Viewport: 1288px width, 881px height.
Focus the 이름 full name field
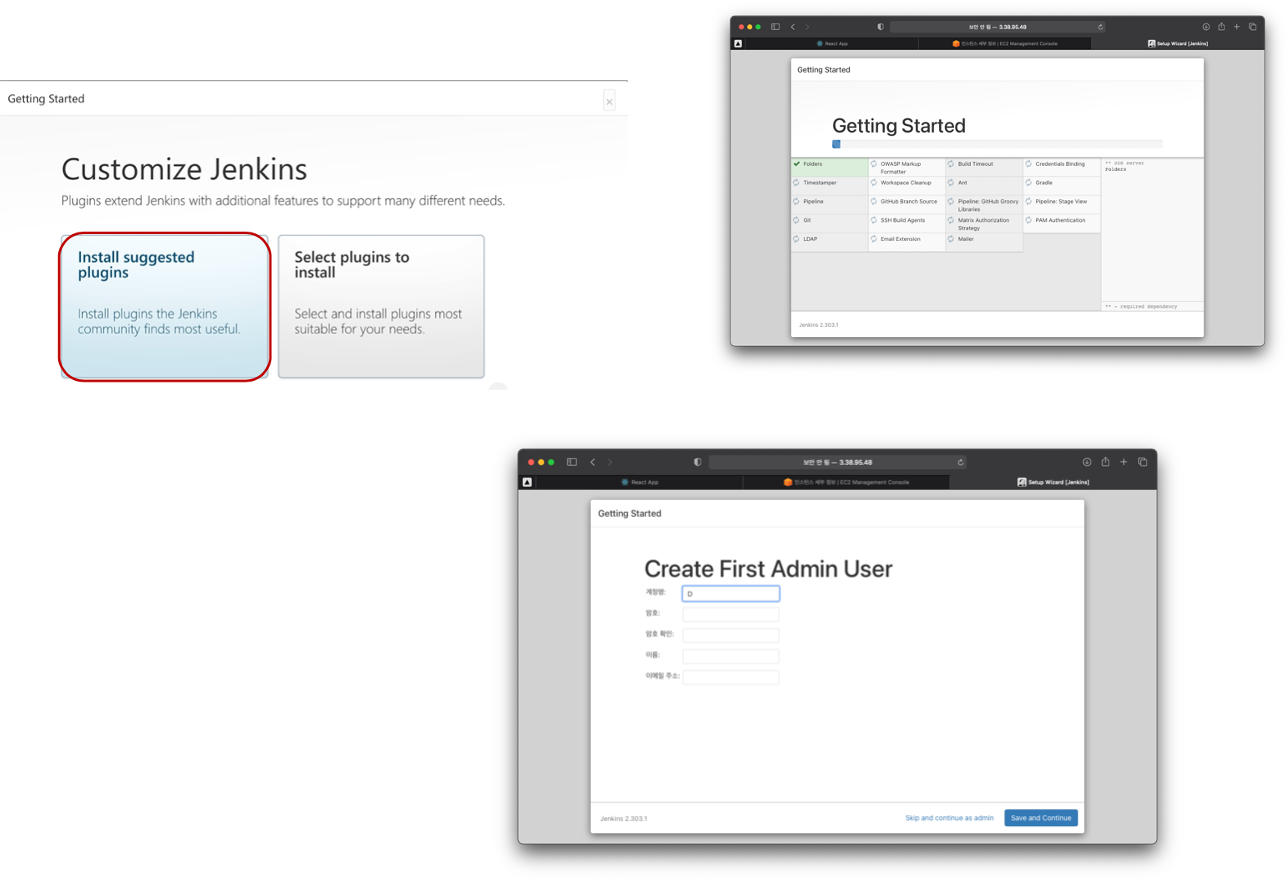(731, 656)
